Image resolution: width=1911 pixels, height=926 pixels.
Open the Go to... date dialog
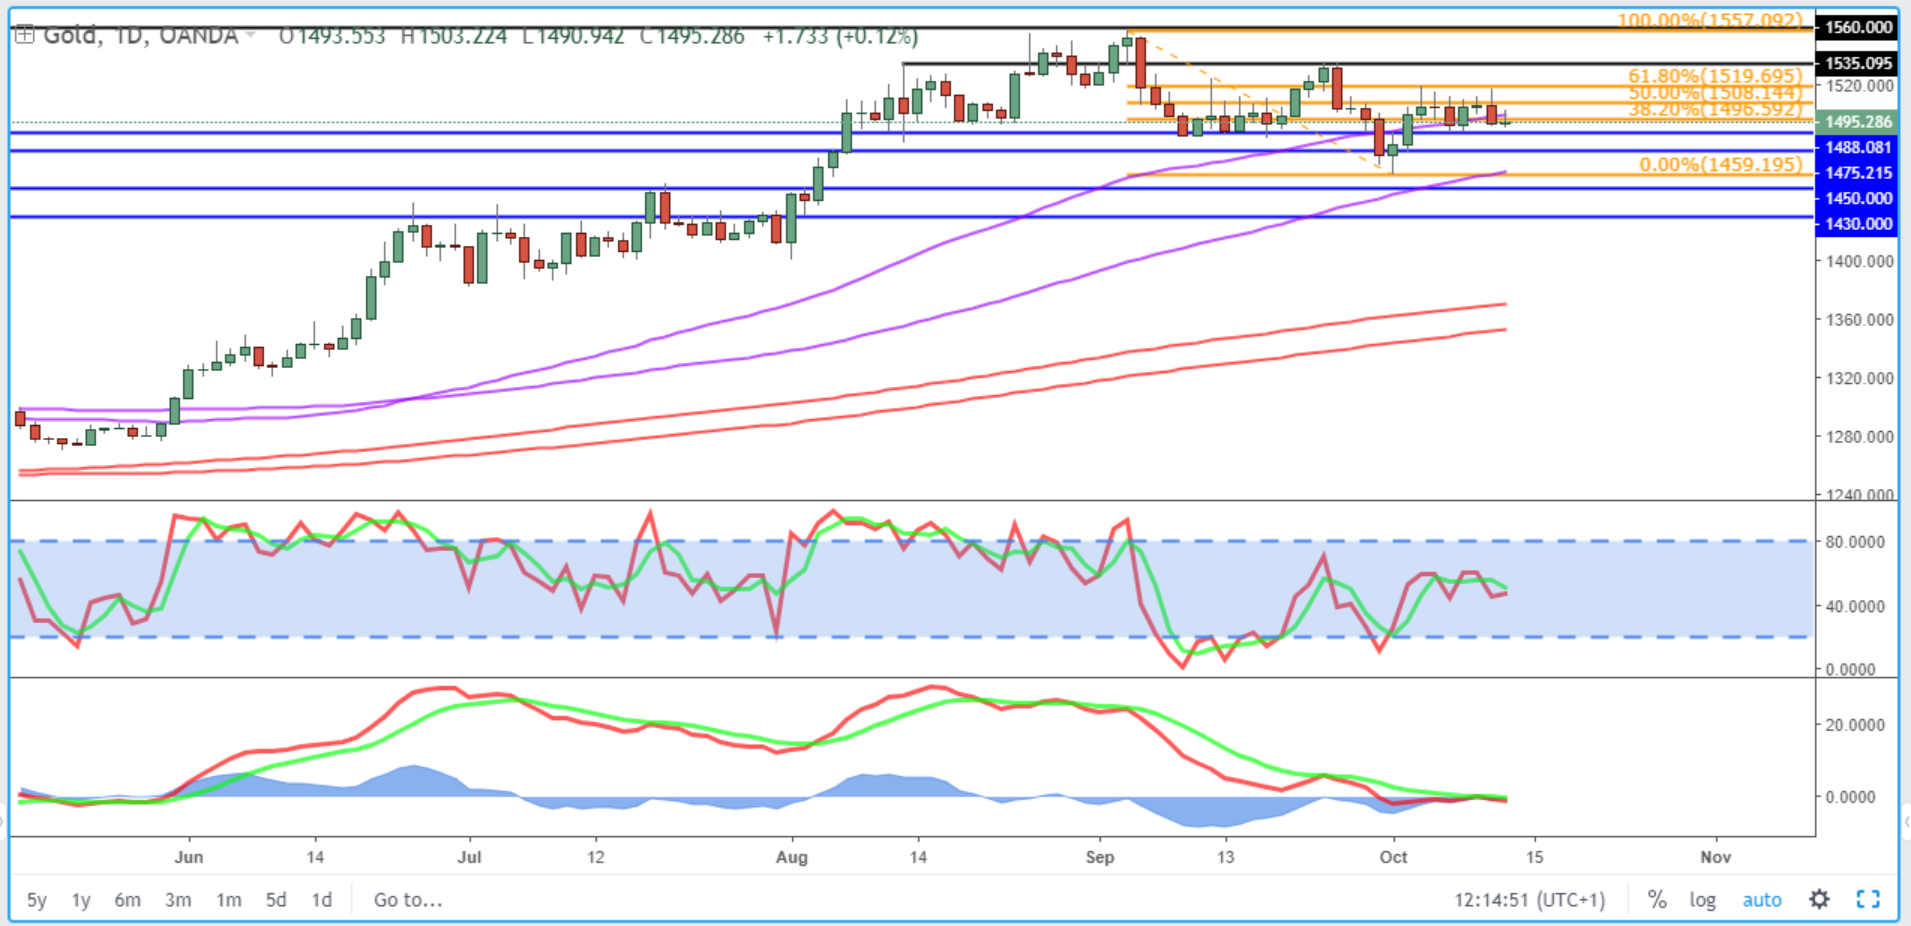[408, 900]
